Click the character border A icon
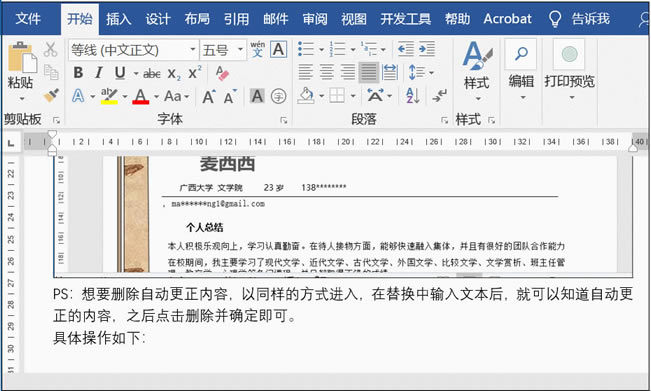The image size is (651, 391). click(279, 49)
